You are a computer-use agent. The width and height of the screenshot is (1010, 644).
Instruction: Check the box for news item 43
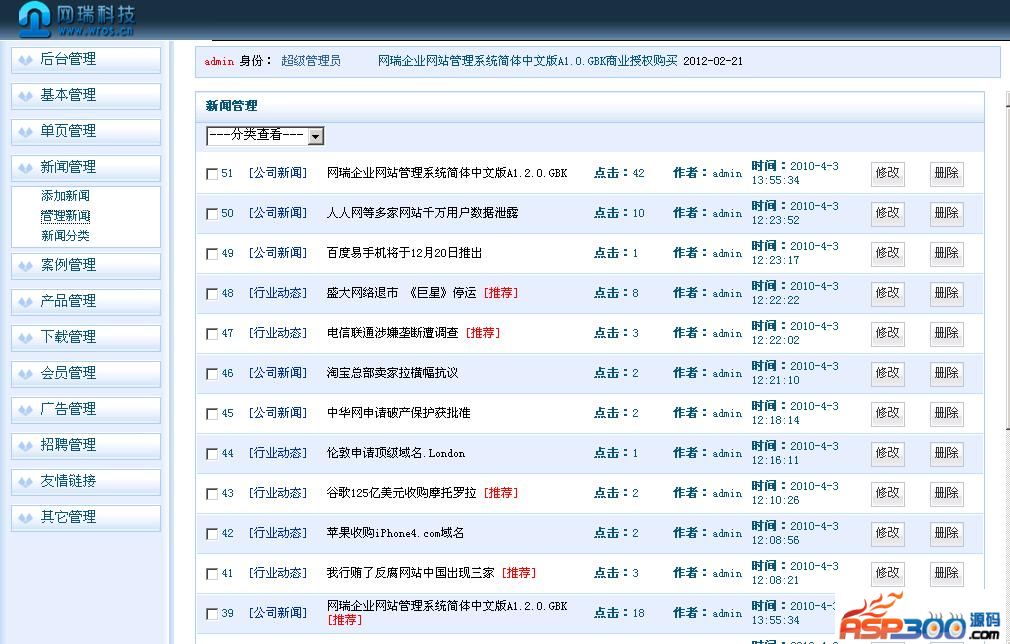212,494
